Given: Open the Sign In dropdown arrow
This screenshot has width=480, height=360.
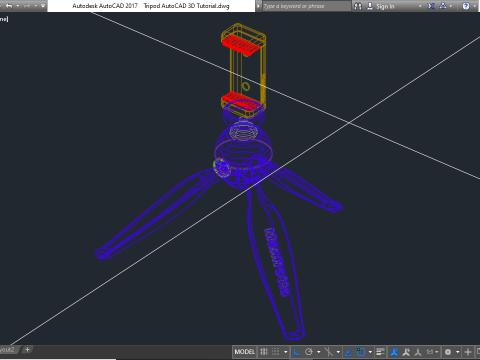Looking at the screenshot, I should click(x=420, y=6).
